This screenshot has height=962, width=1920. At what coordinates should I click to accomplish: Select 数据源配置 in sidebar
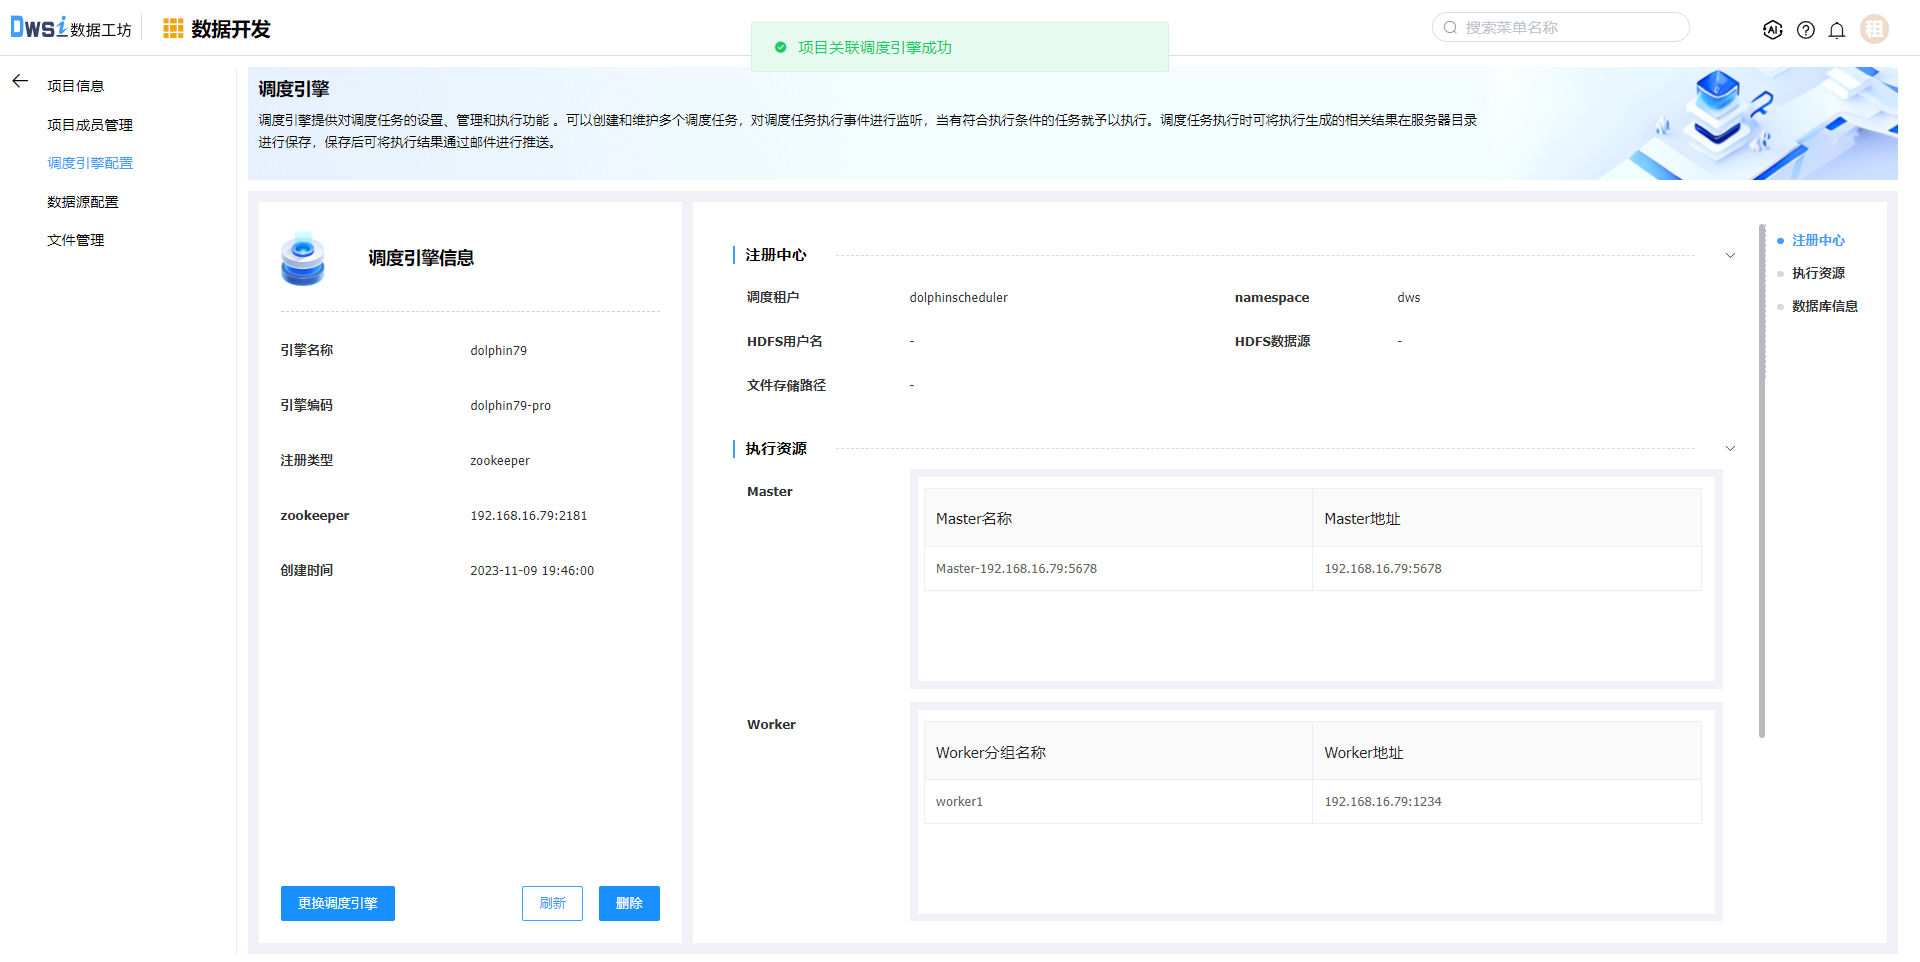pyautogui.click(x=83, y=202)
